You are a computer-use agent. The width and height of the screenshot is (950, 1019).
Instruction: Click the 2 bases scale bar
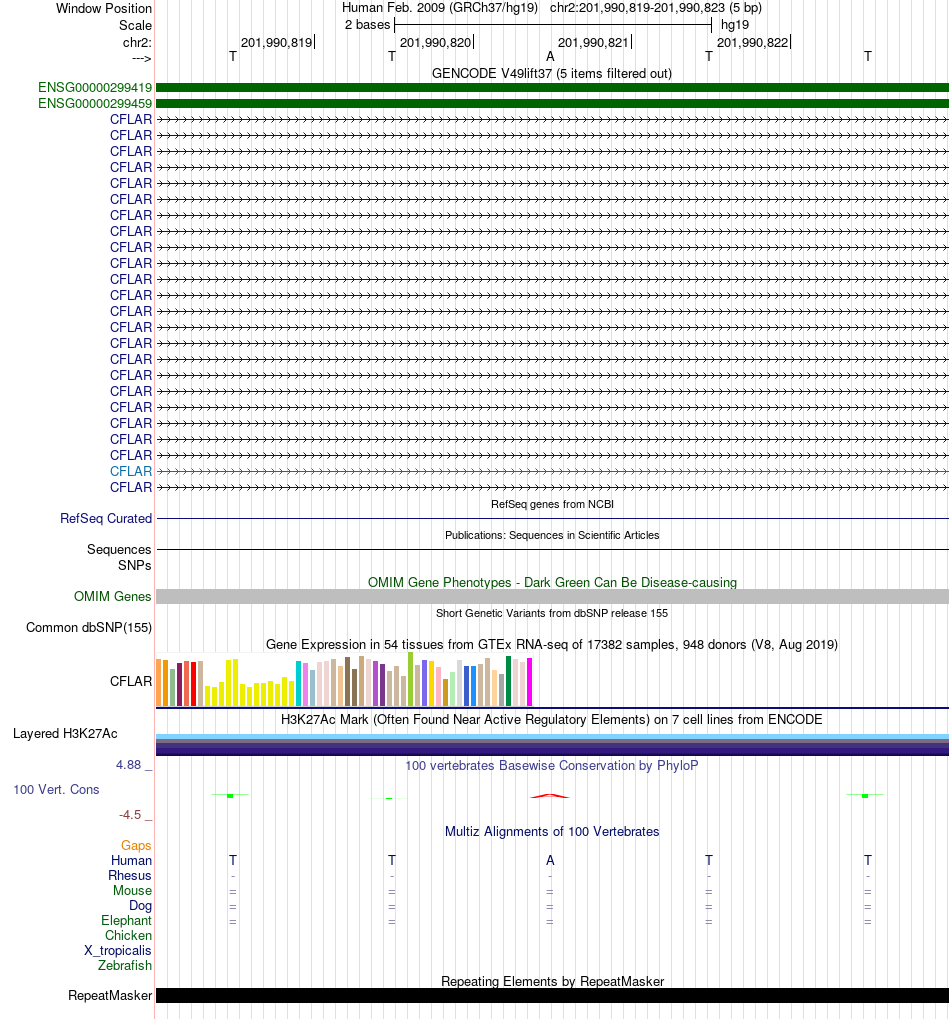point(554,25)
